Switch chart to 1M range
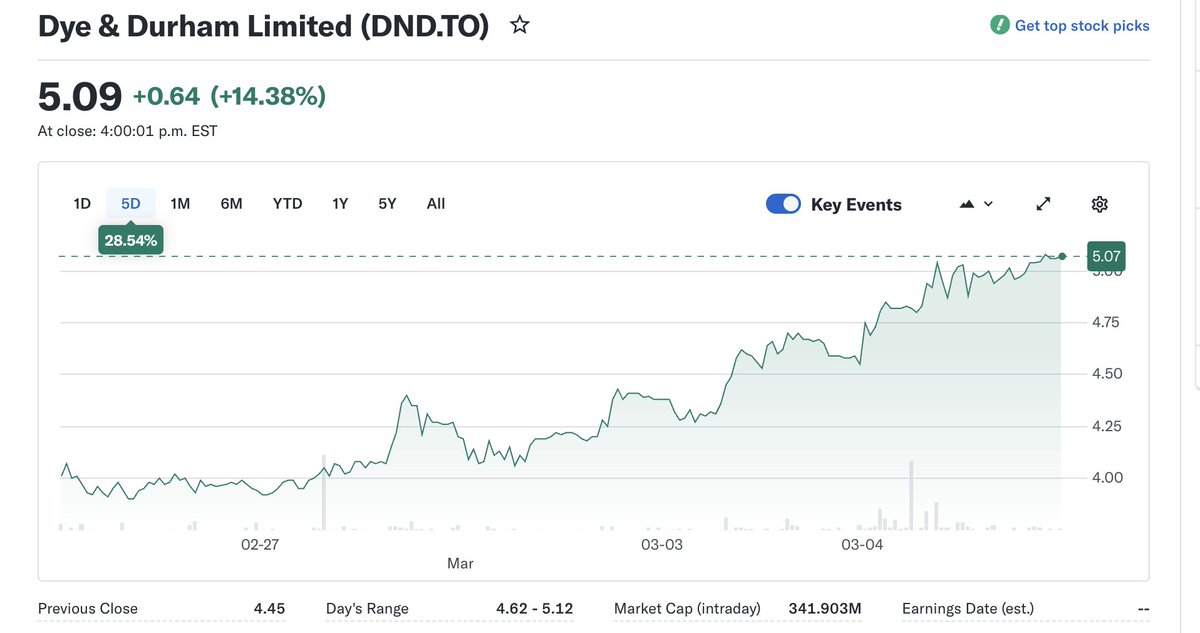 click(x=180, y=203)
